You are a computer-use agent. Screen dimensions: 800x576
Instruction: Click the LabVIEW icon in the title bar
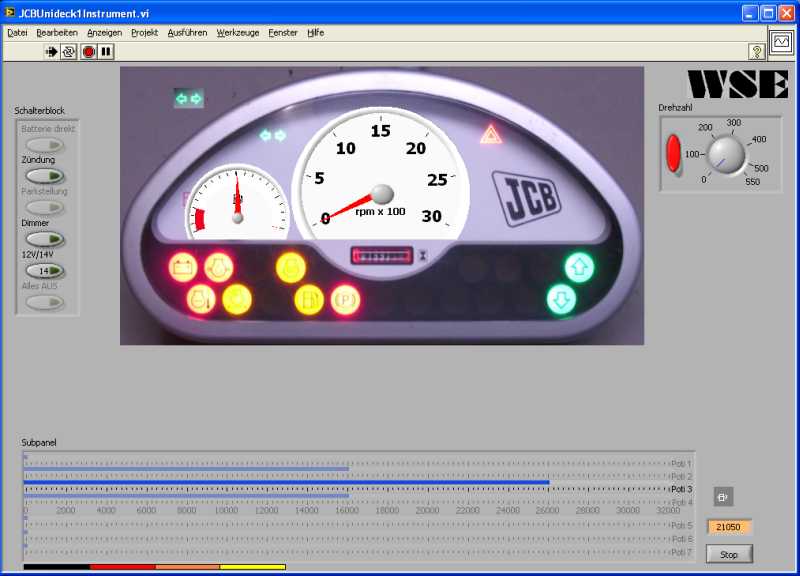[9, 12]
